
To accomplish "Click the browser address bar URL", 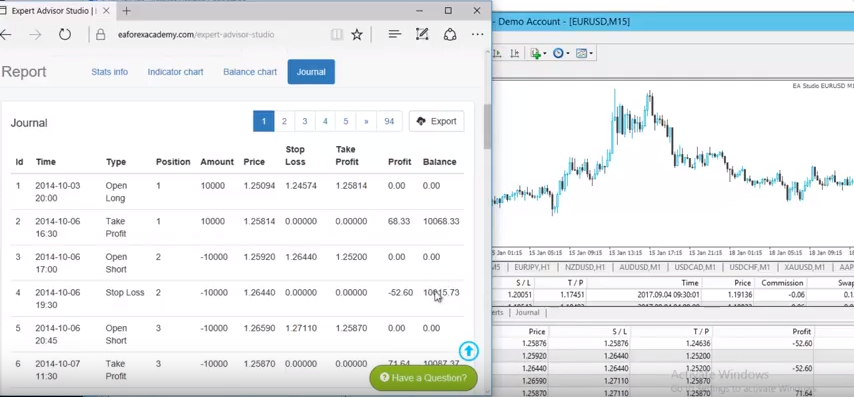I will [196, 35].
